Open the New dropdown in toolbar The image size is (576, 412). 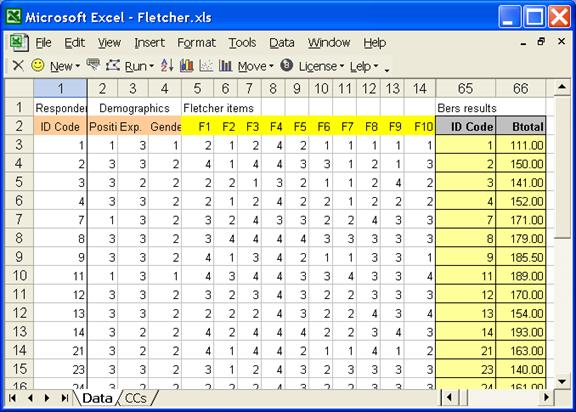pos(65,66)
